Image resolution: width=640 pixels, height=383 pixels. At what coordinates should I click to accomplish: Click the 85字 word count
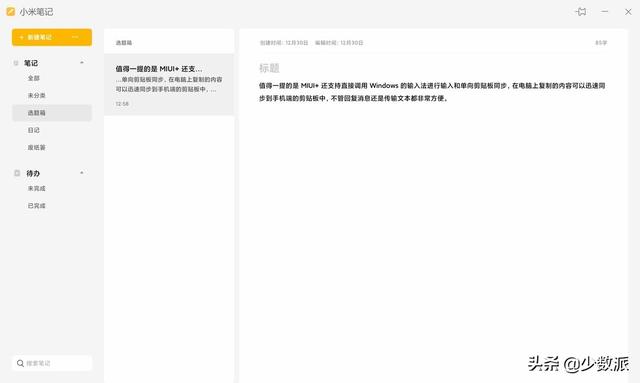[601, 42]
